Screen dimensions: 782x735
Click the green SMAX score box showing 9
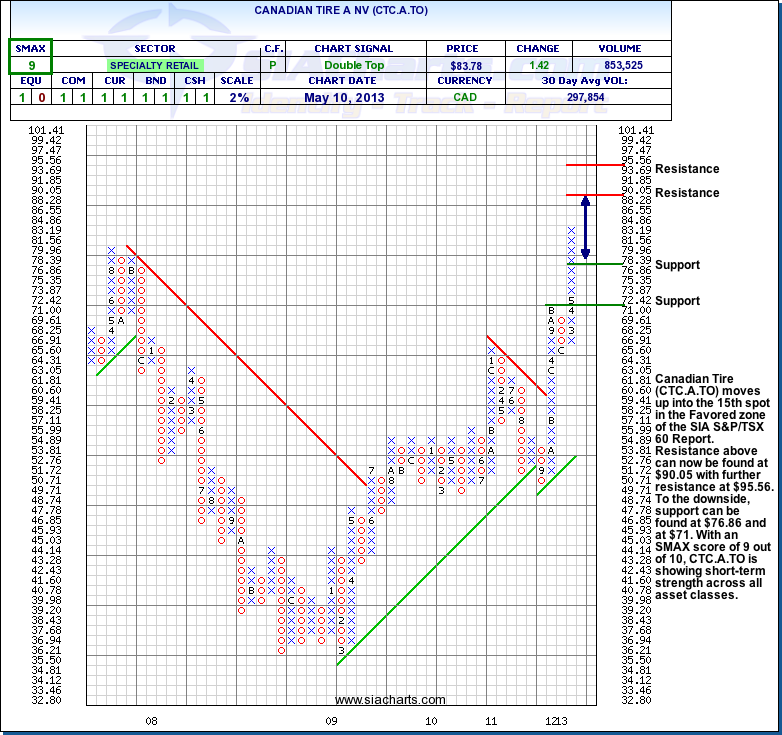point(31,65)
